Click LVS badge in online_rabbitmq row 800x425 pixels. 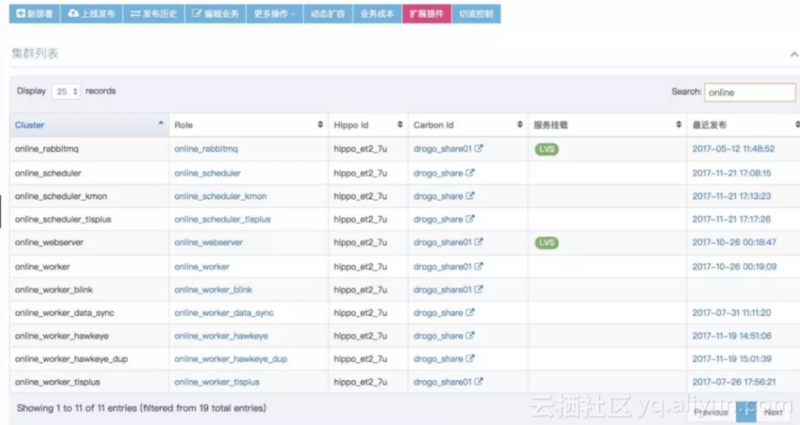546,149
